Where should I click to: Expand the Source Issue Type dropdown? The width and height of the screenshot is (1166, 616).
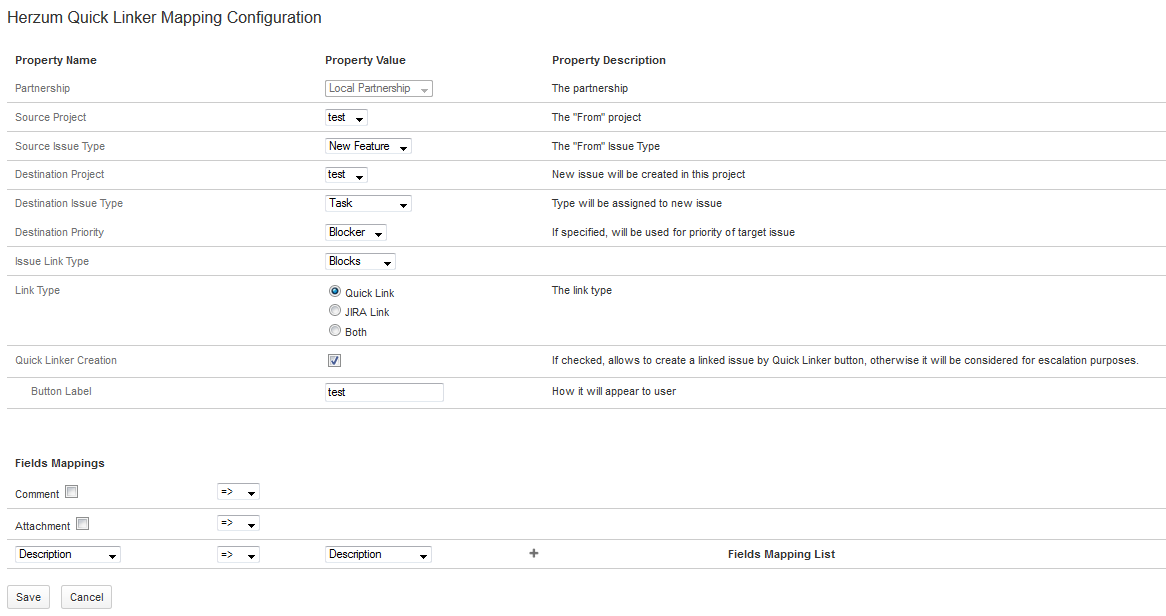tap(368, 147)
